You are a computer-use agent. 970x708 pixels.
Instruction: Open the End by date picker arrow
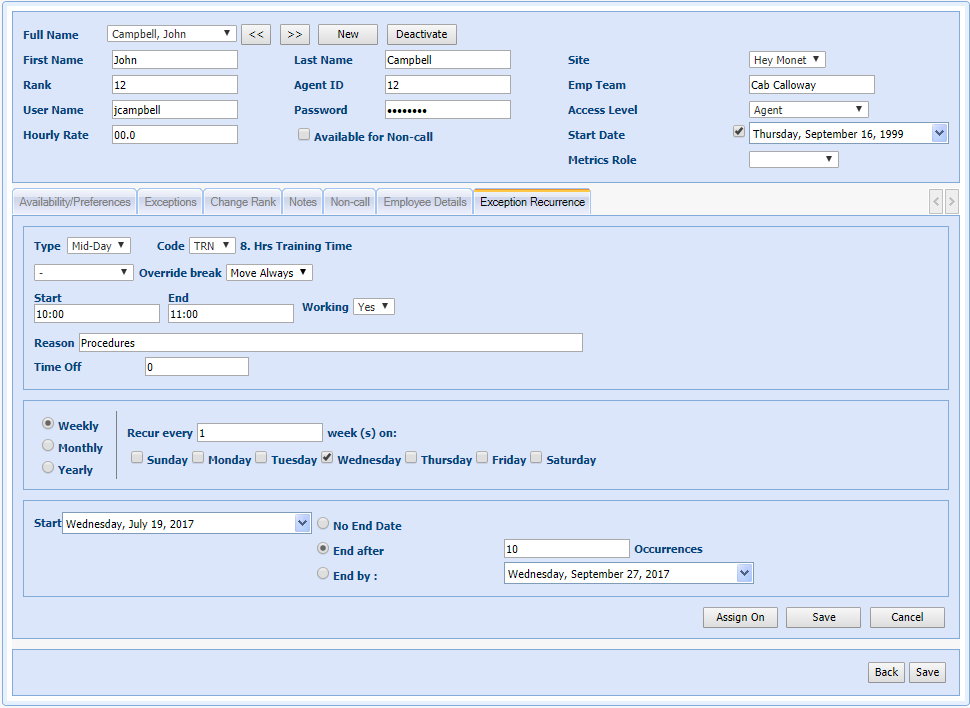(x=743, y=573)
